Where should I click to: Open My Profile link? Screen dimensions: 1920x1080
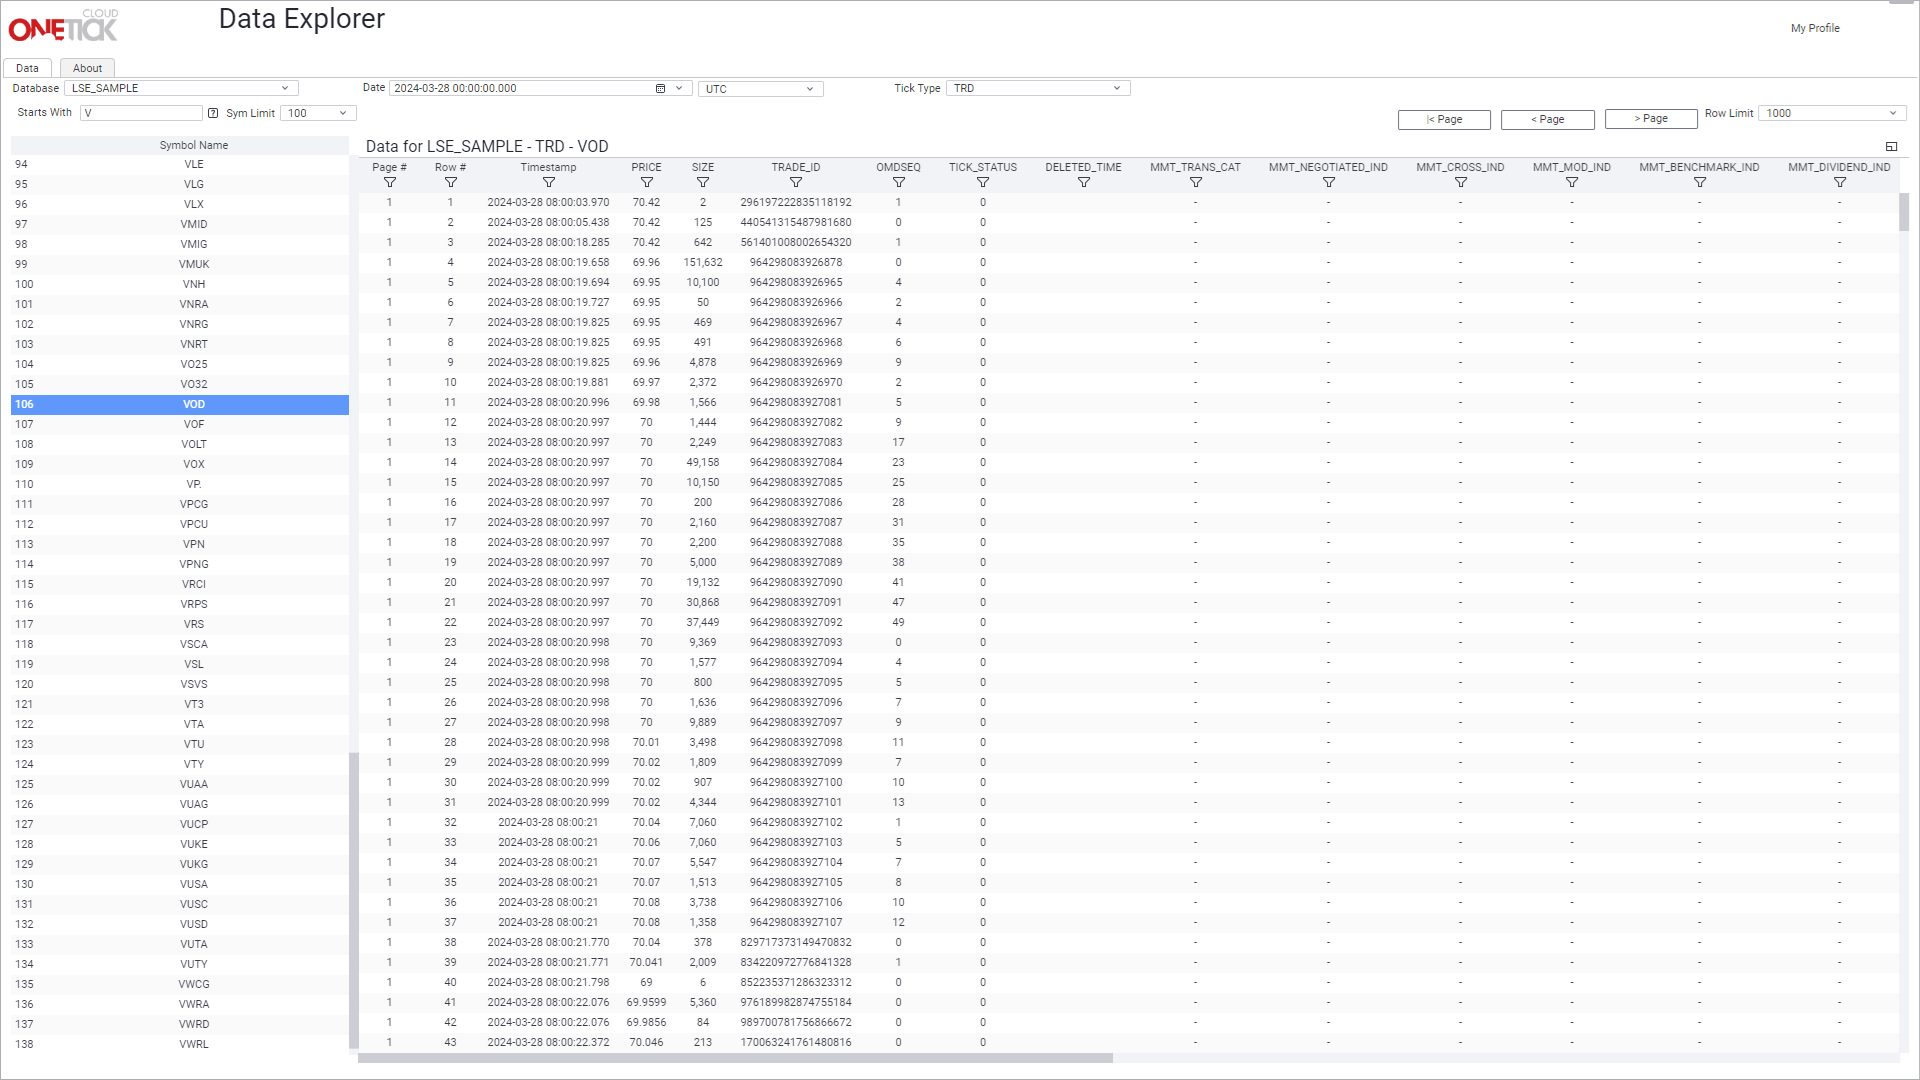1814,28
